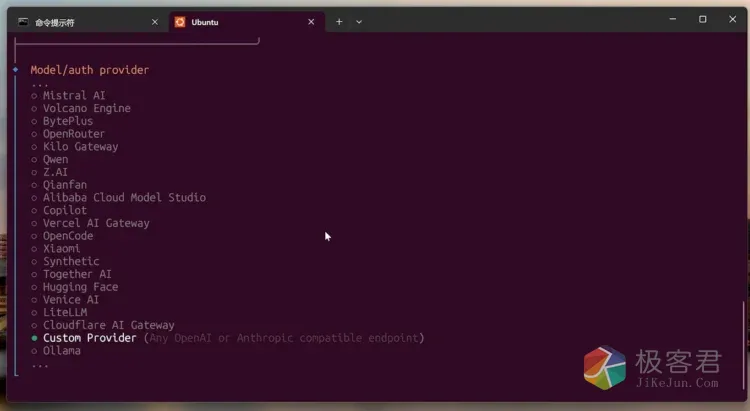Pick Hugging Face from provider list
This screenshot has width=750, height=411.
pyautogui.click(x=80, y=287)
